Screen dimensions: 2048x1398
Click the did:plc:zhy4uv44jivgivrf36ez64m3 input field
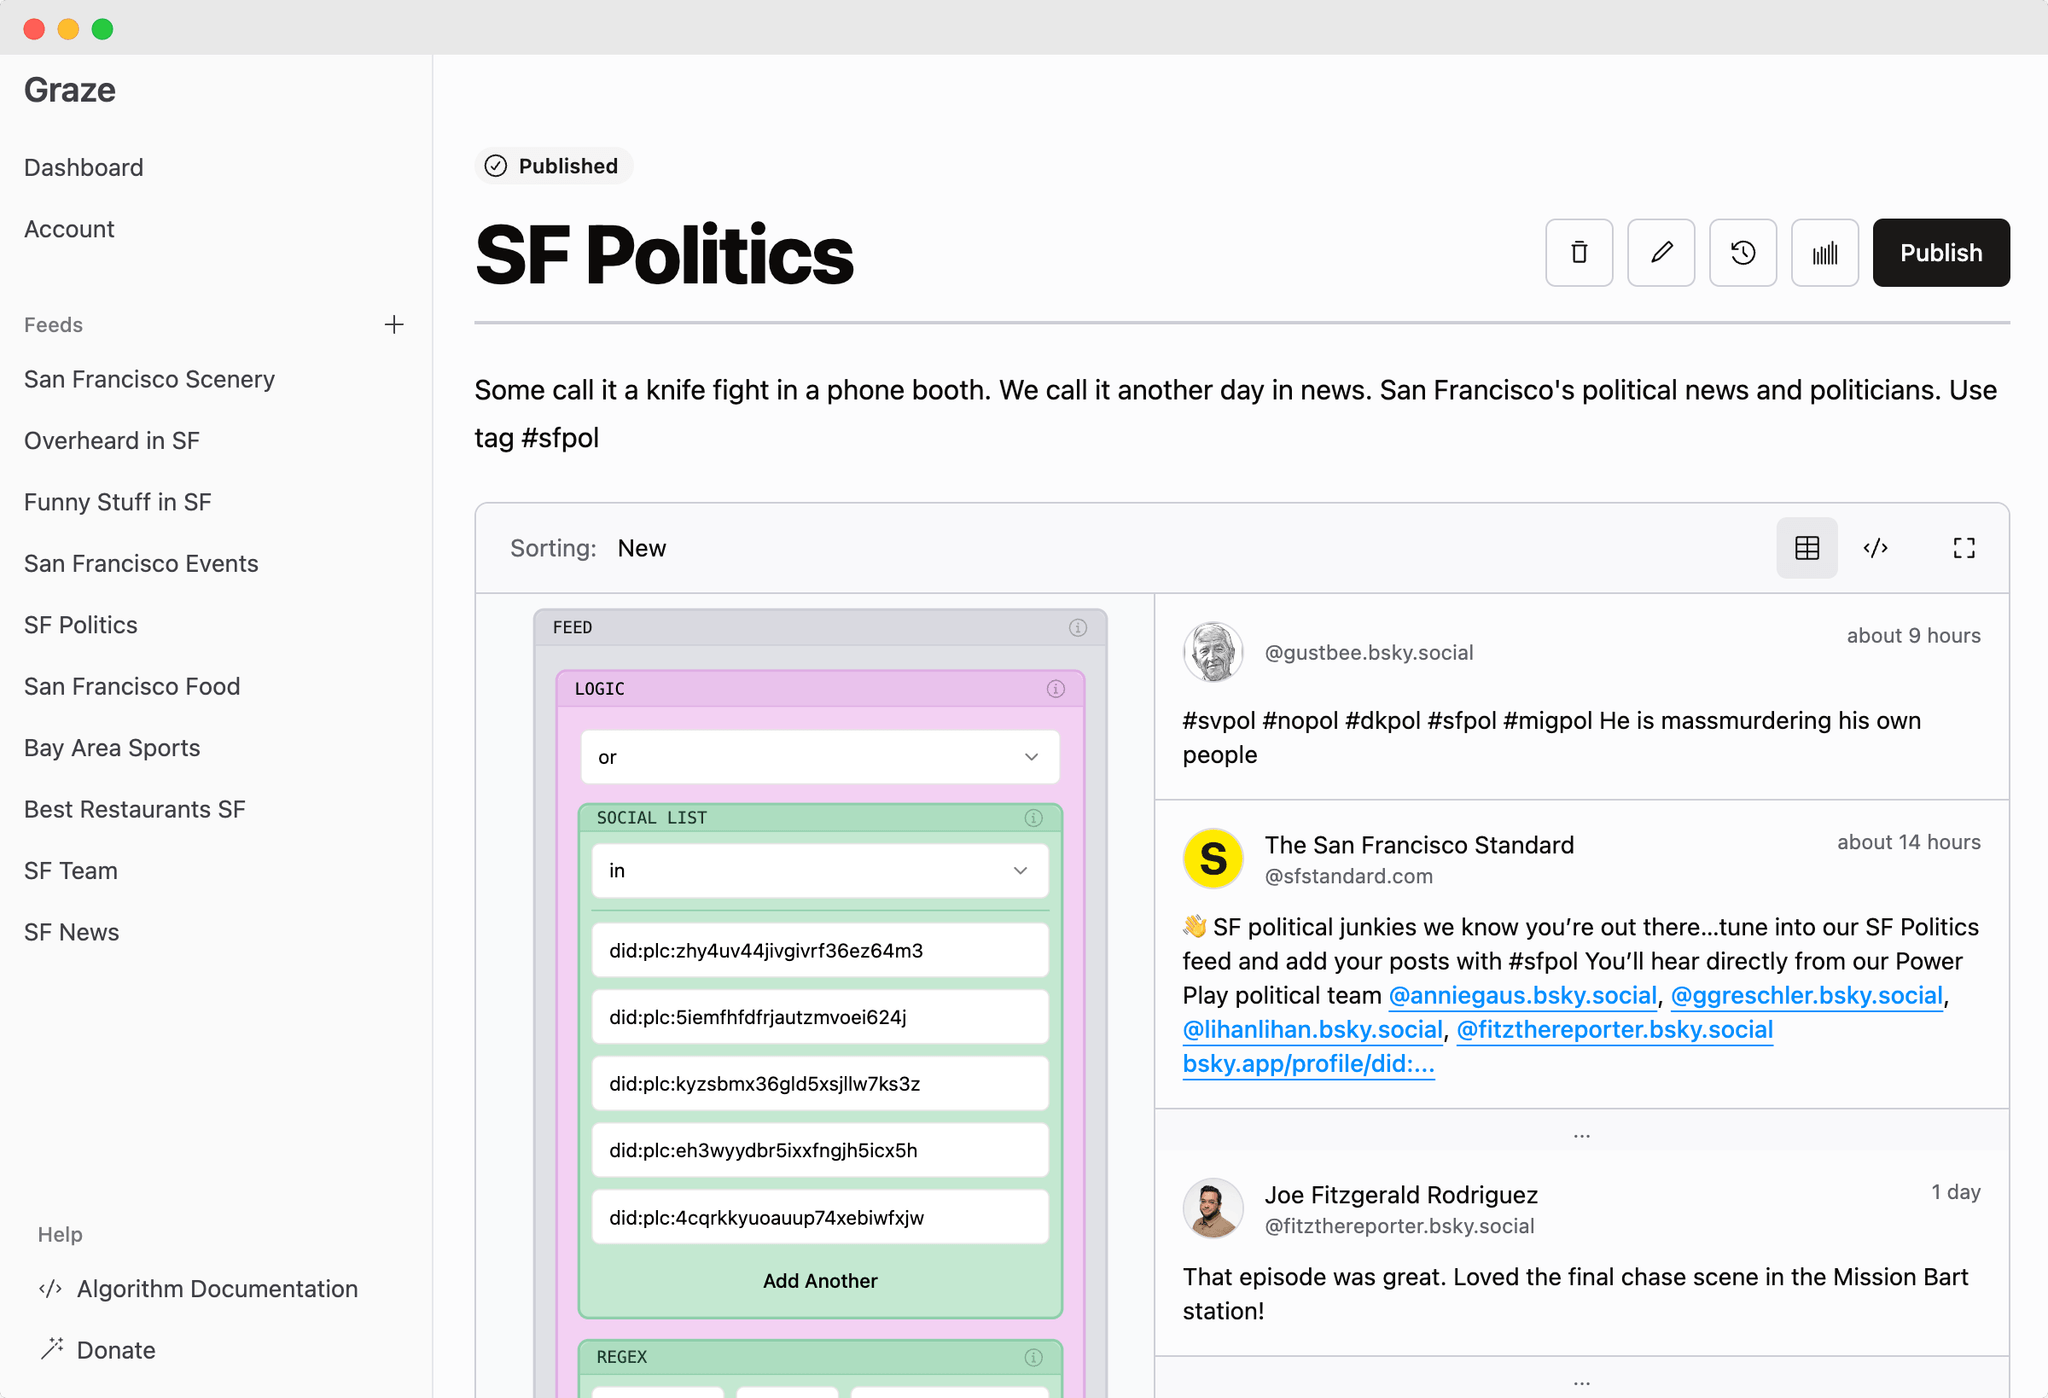pyautogui.click(x=820, y=951)
